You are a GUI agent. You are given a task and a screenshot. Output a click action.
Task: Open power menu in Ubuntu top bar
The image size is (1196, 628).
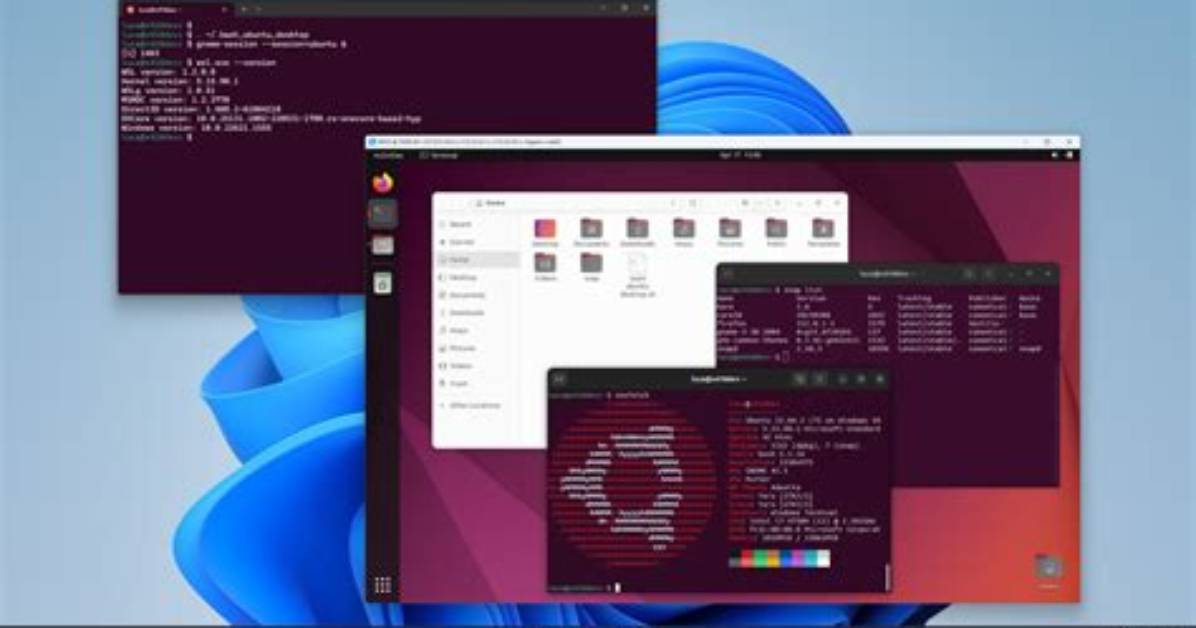(x=1069, y=155)
